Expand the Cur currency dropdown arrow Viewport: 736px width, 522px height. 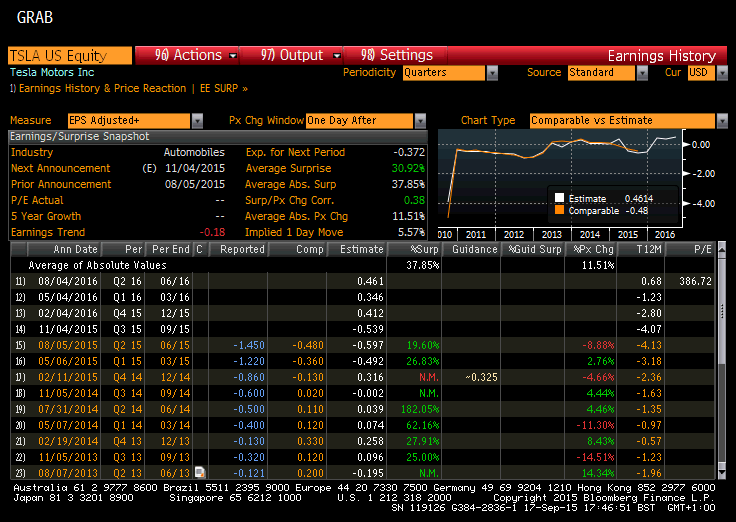(722, 73)
